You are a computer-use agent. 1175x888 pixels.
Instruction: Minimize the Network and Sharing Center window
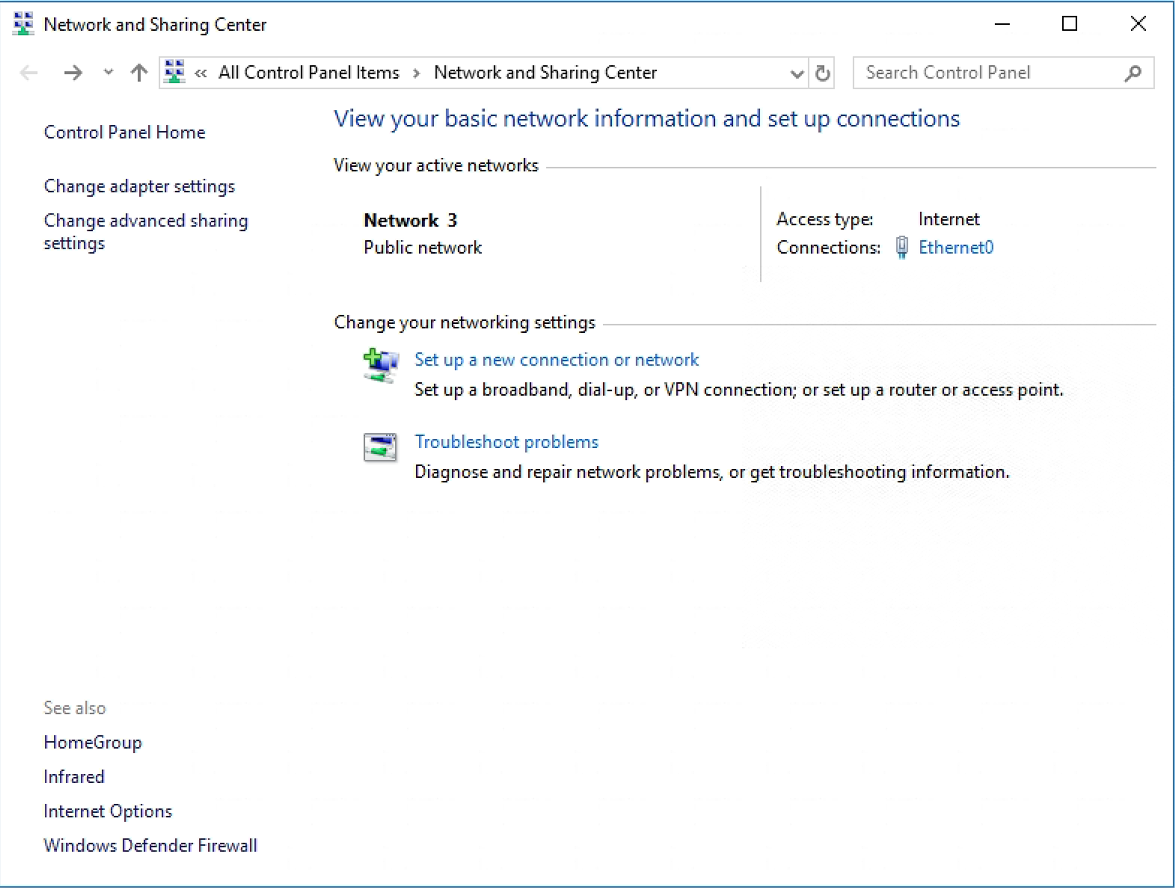[1003, 24]
